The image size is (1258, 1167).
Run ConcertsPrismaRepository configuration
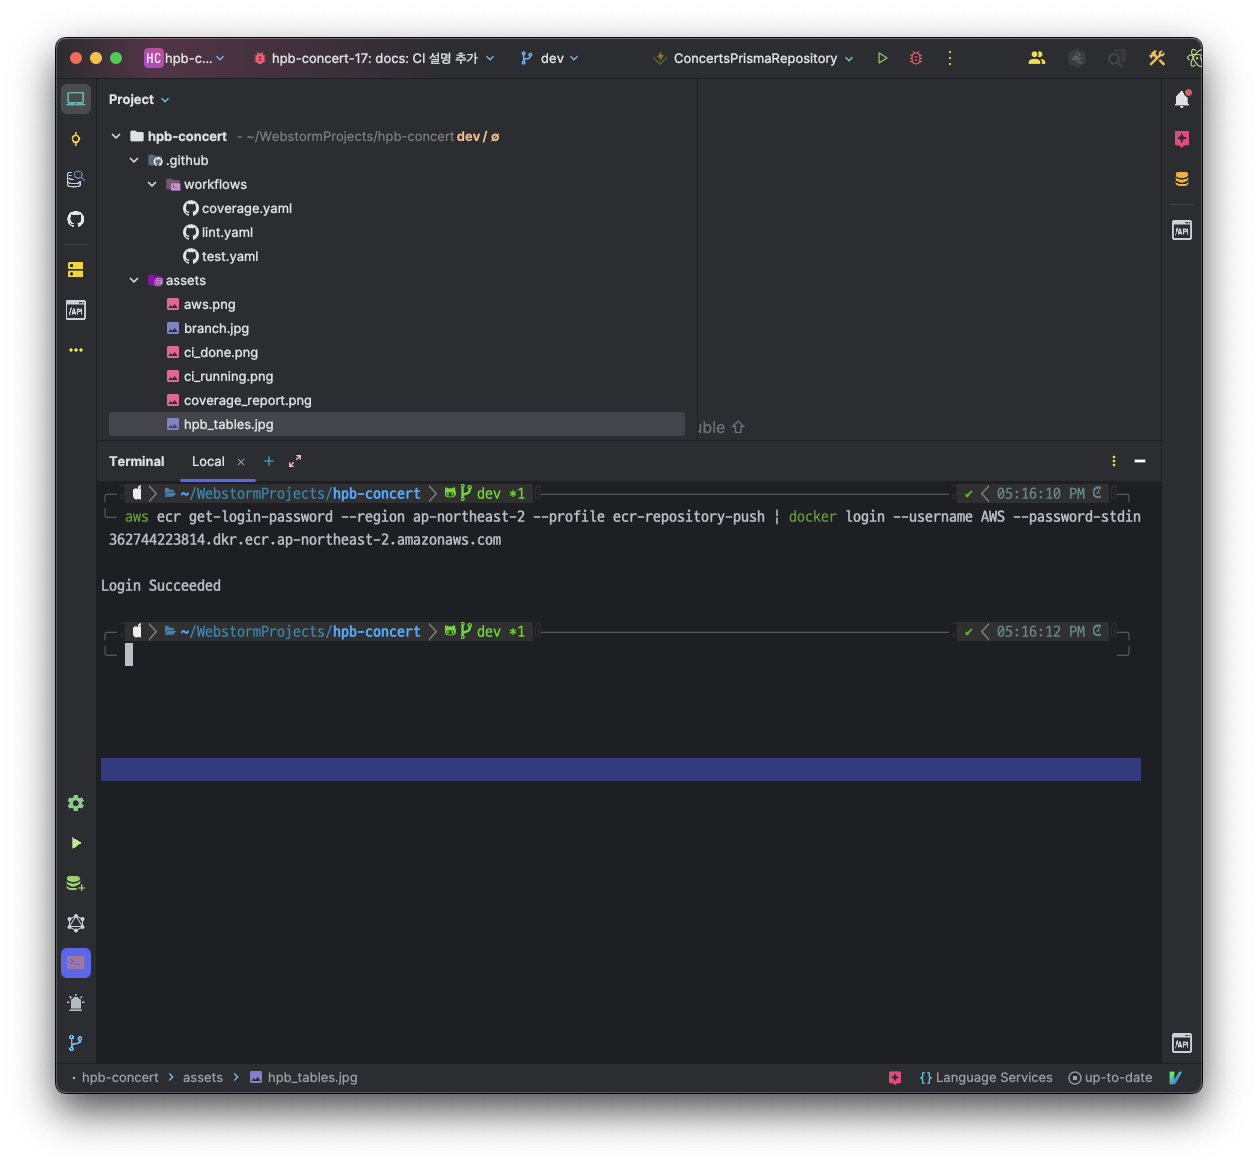[882, 58]
